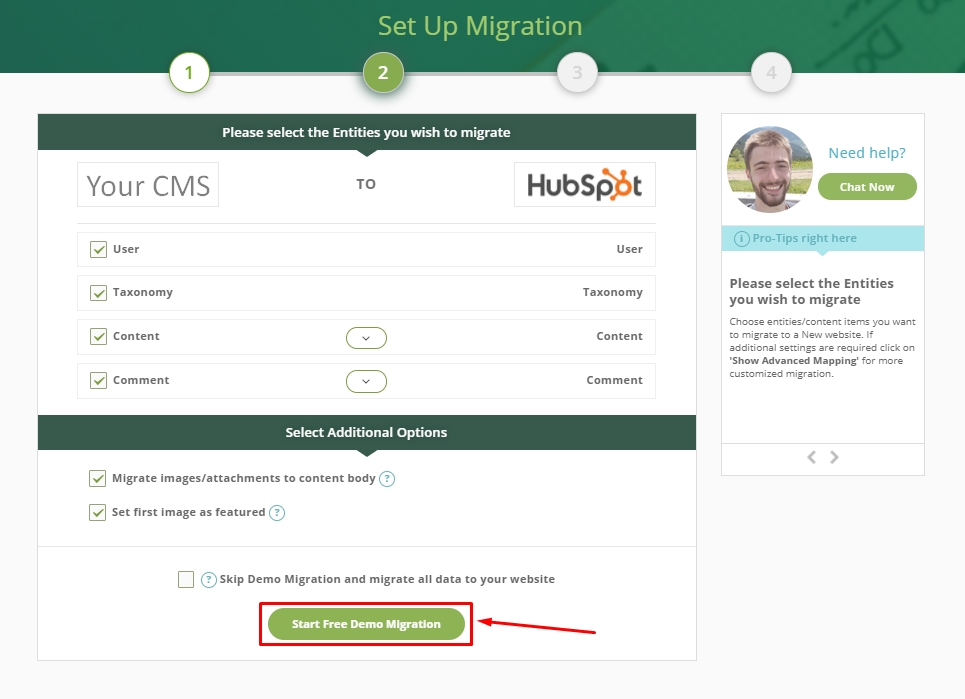Click the Comment target label on right
Image resolution: width=965 pixels, height=699 pixels.
pos(614,380)
